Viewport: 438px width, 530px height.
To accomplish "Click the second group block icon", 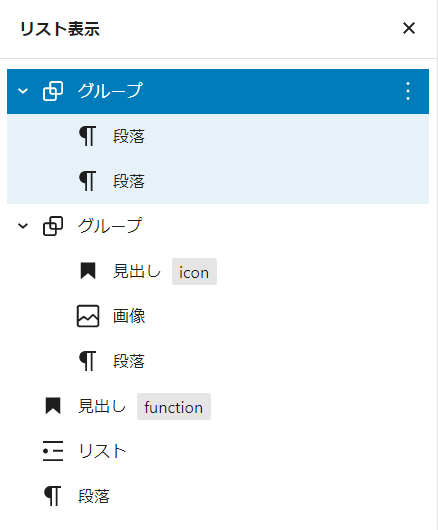I will [x=53, y=226].
